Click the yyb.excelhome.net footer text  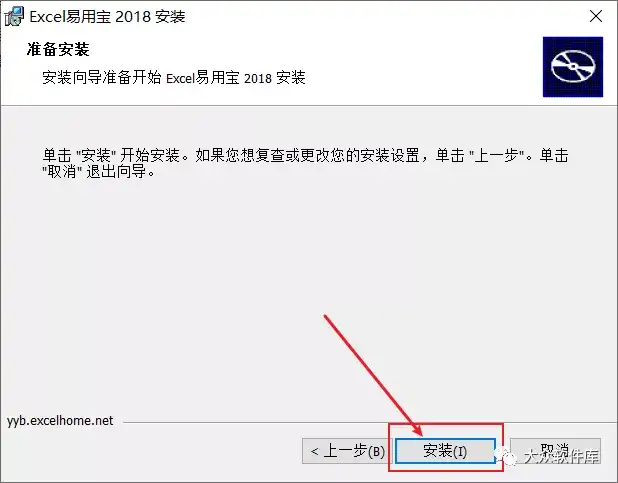tap(60, 421)
